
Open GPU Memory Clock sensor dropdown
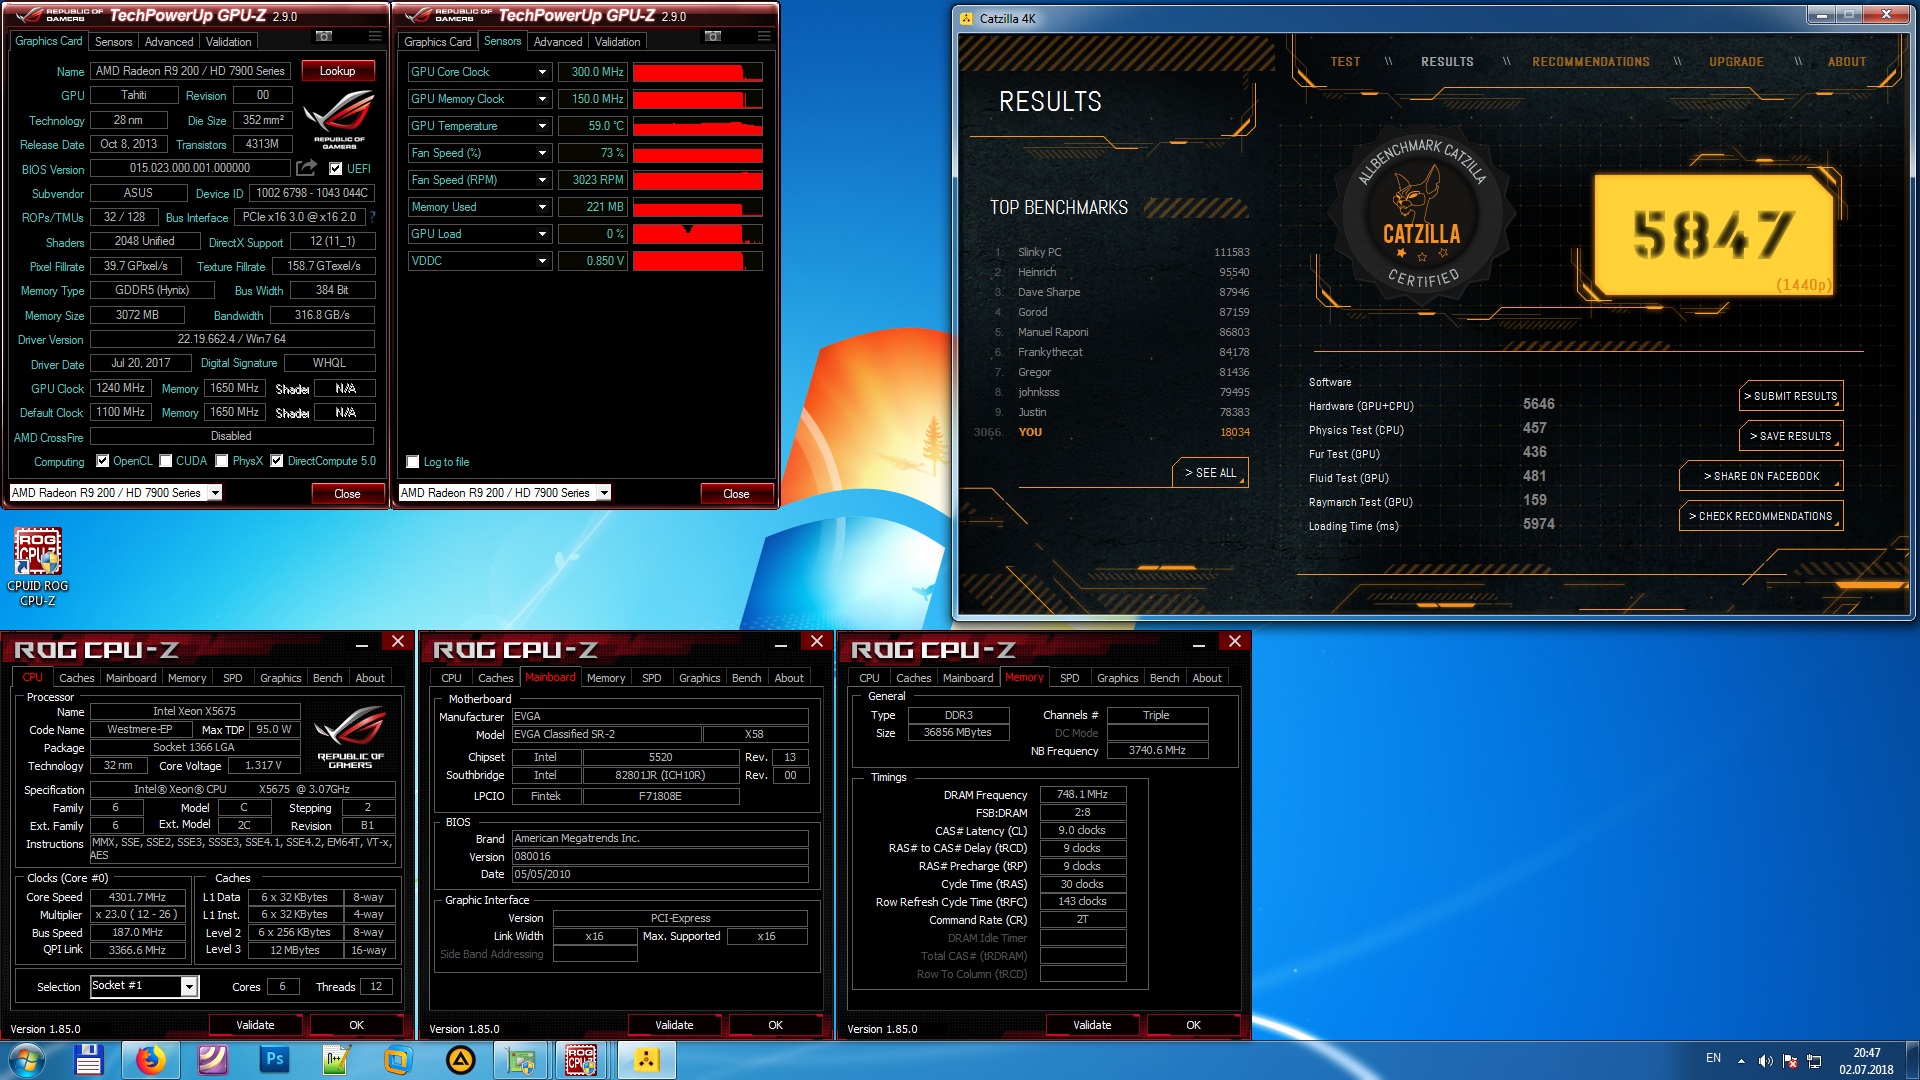tap(542, 99)
